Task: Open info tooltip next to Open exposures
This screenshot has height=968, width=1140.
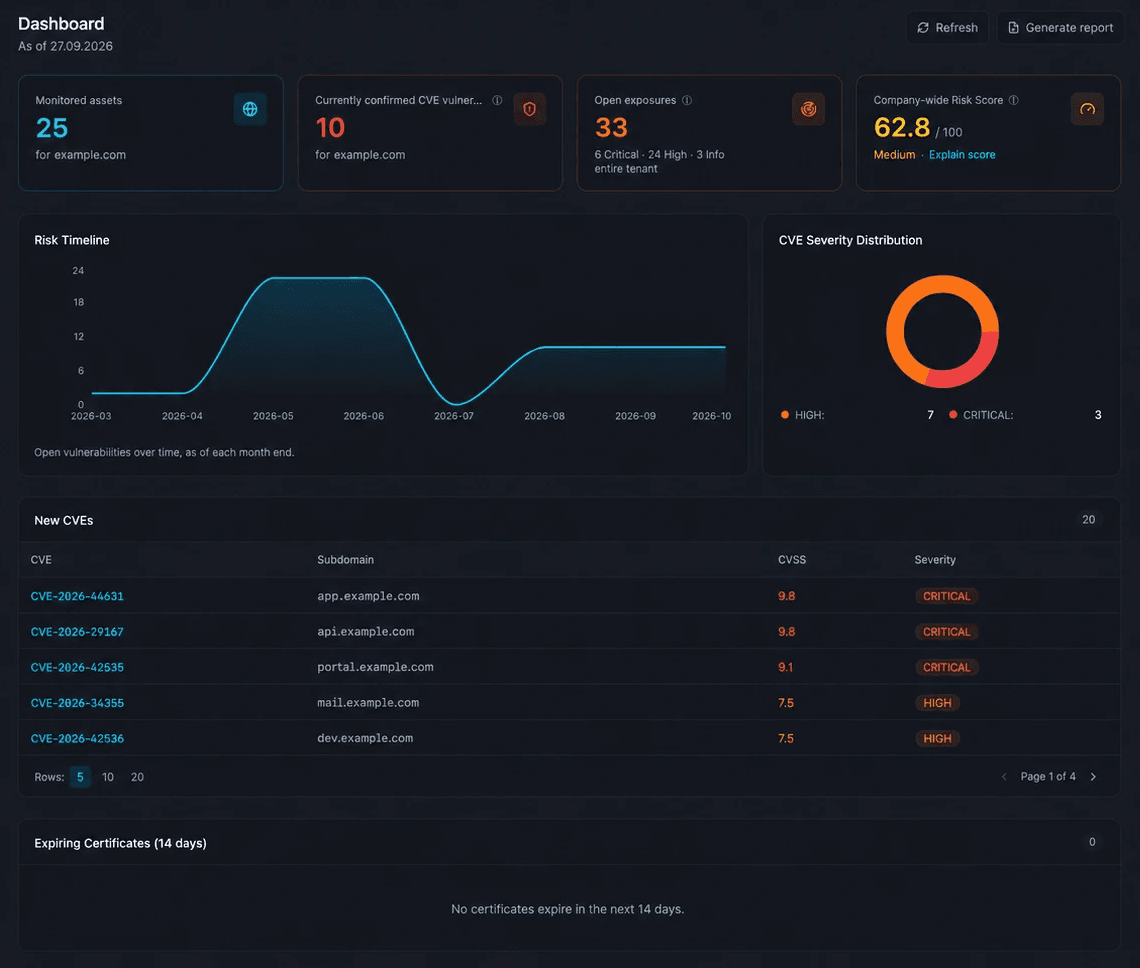Action: pyautogui.click(x=686, y=100)
